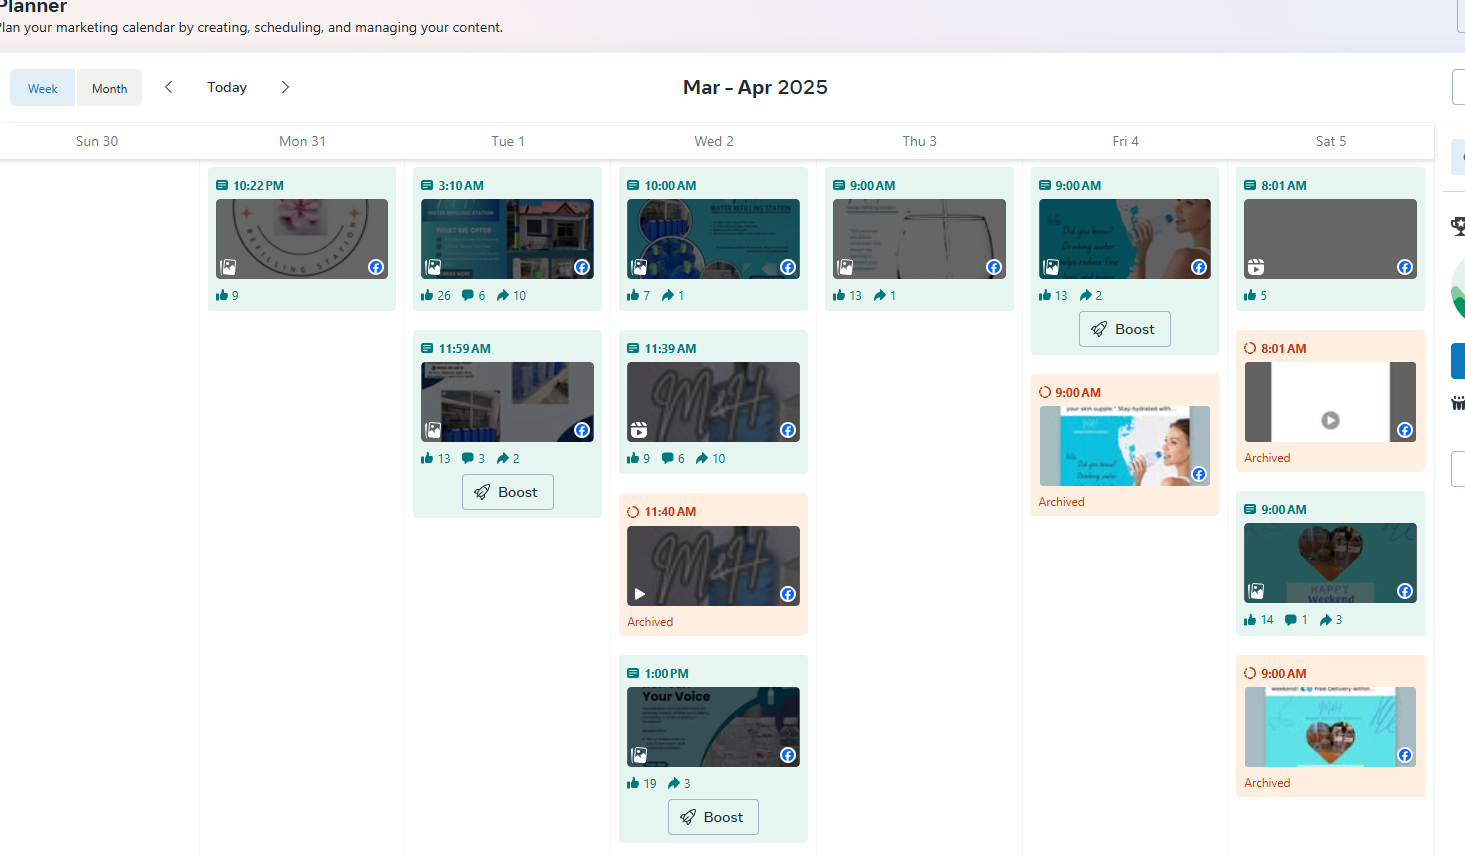
Task: Click Facebook icon on Tuesday 3:10 AM post
Action: pos(582,267)
